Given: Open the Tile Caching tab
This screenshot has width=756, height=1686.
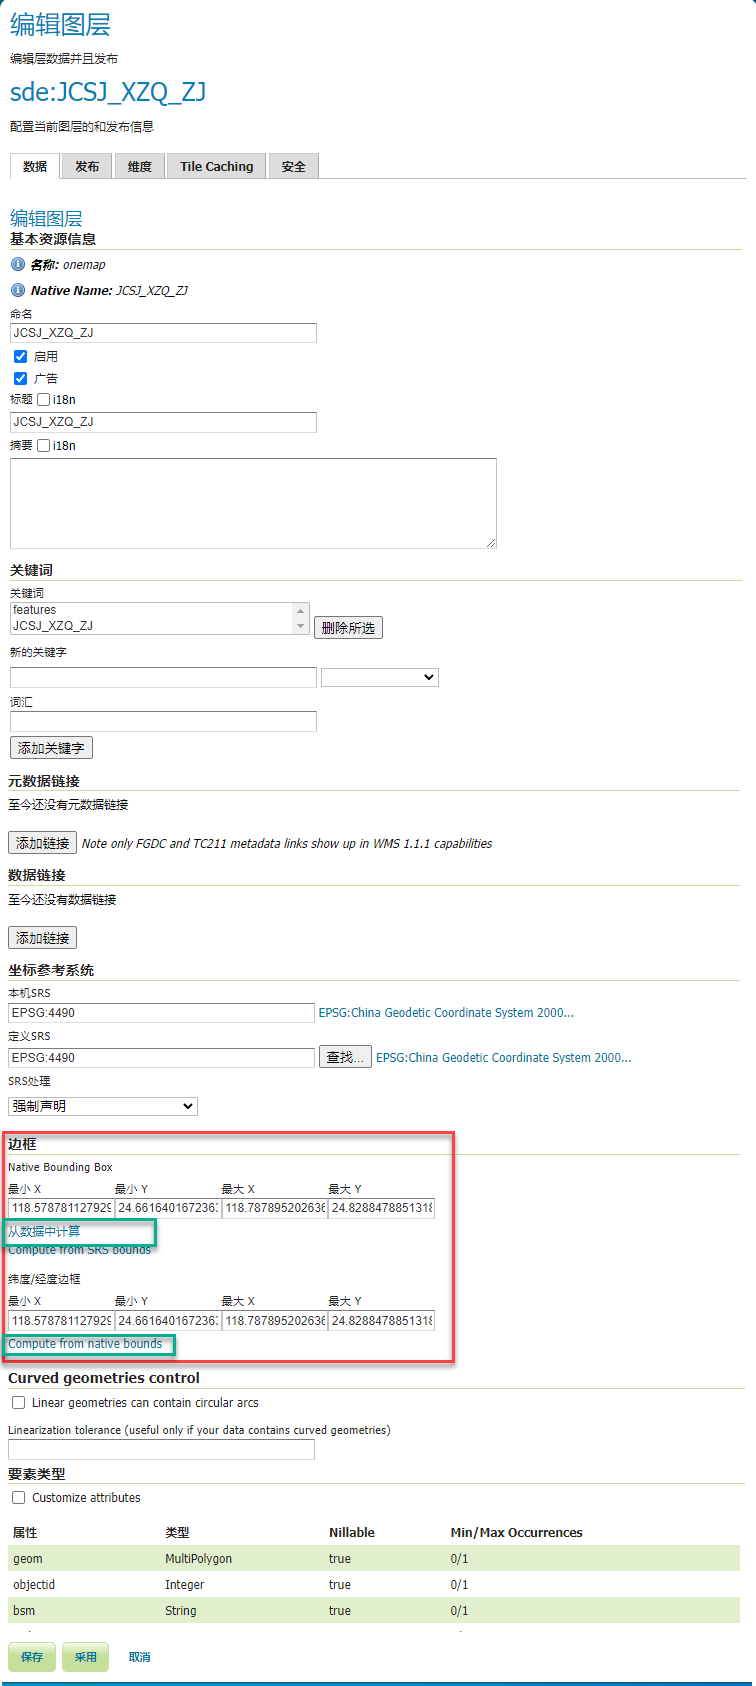Looking at the screenshot, I should (x=216, y=167).
